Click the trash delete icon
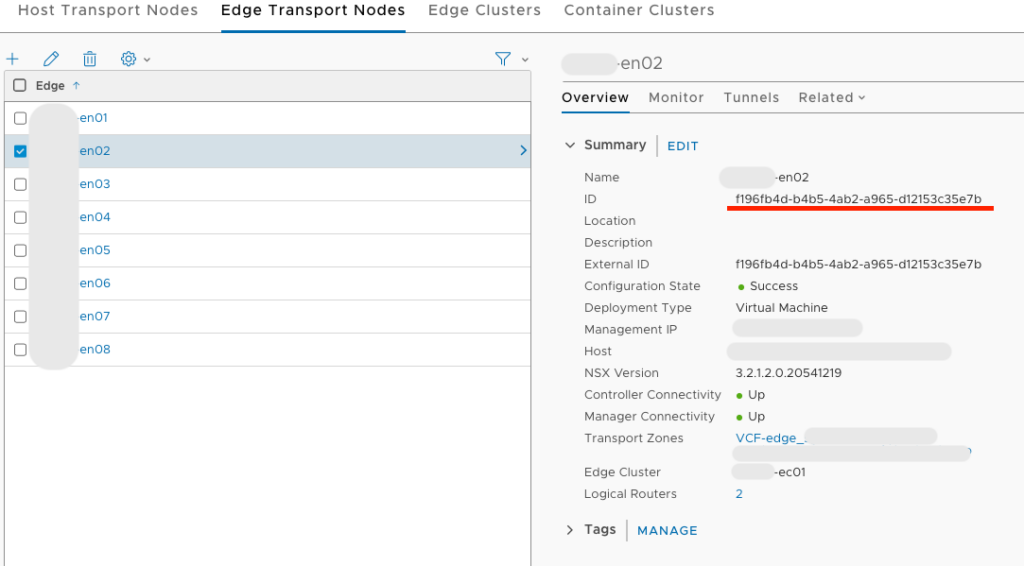The image size is (1024, 566). pyautogui.click(x=90, y=59)
